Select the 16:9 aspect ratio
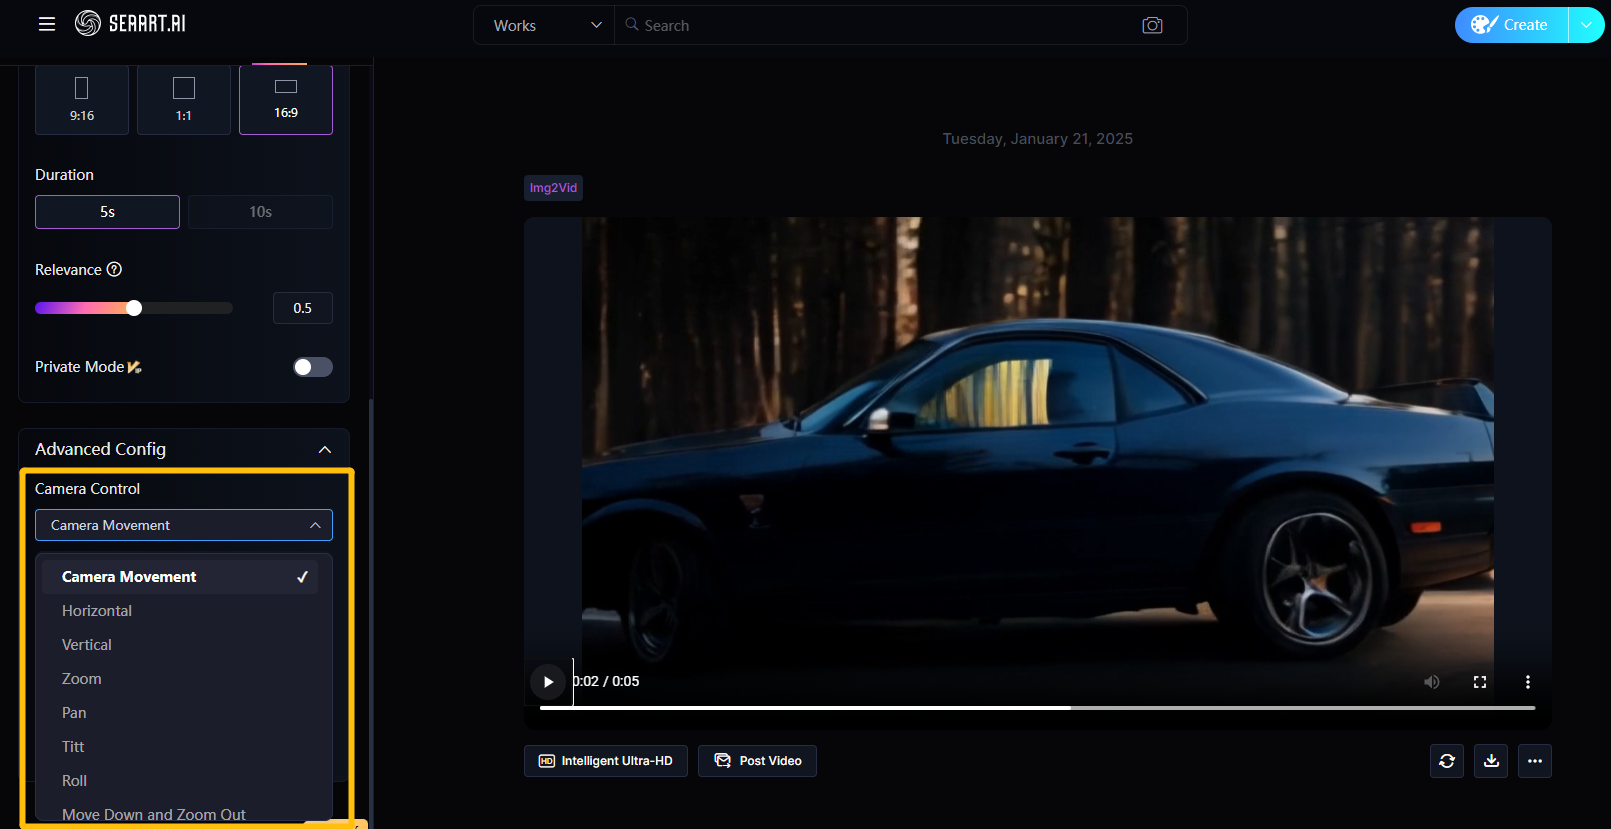The image size is (1611, 829). click(x=286, y=99)
